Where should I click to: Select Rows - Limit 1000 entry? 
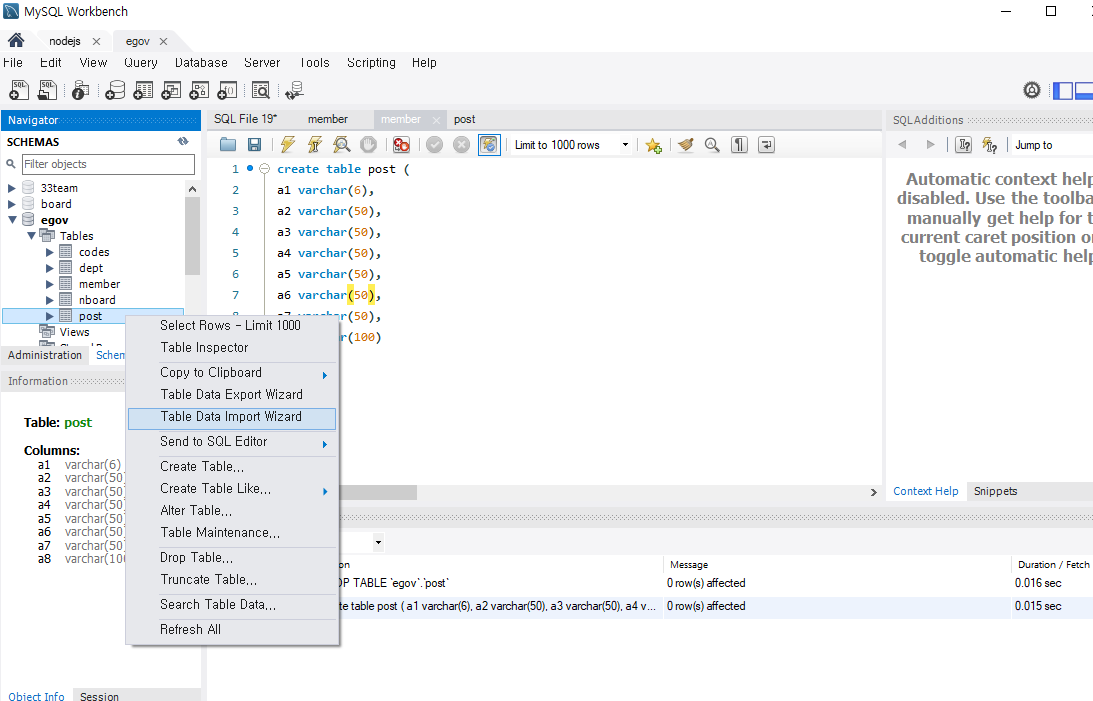(232, 325)
